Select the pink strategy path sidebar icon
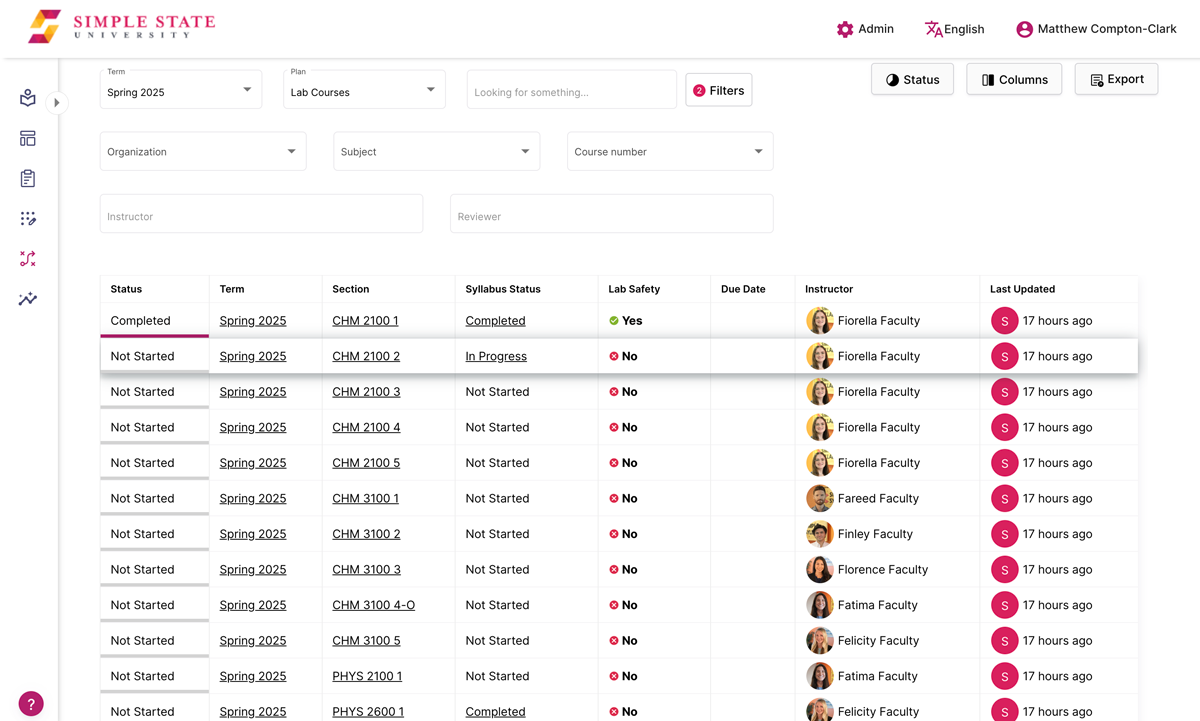This screenshot has width=1200, height=721. [27, 258]
